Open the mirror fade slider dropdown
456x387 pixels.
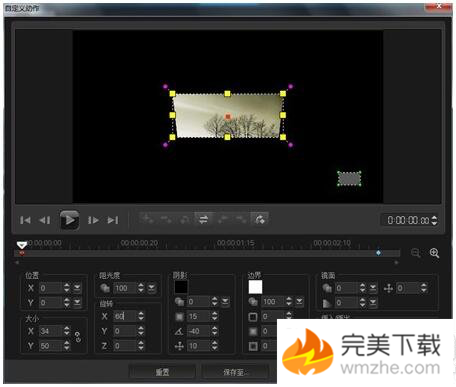pyautogui.click(x=373, y=303)
